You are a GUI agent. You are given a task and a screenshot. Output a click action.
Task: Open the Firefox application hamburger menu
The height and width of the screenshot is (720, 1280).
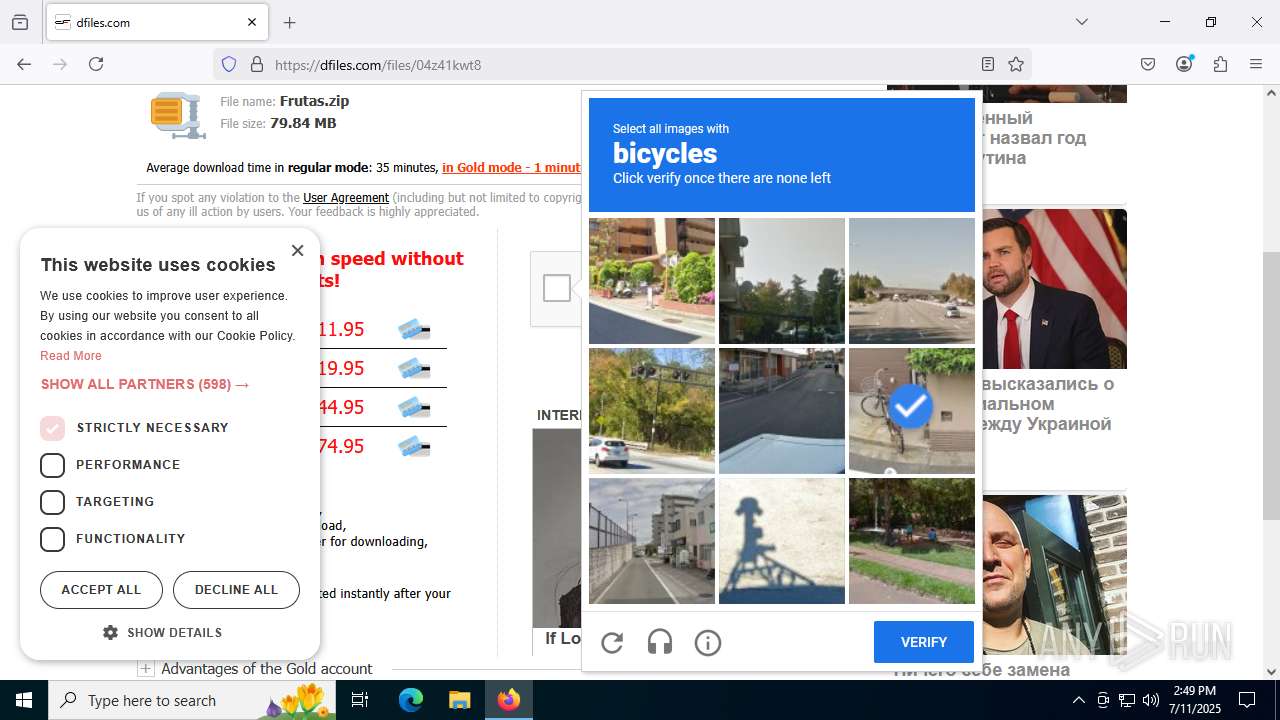coord(1256,64)
